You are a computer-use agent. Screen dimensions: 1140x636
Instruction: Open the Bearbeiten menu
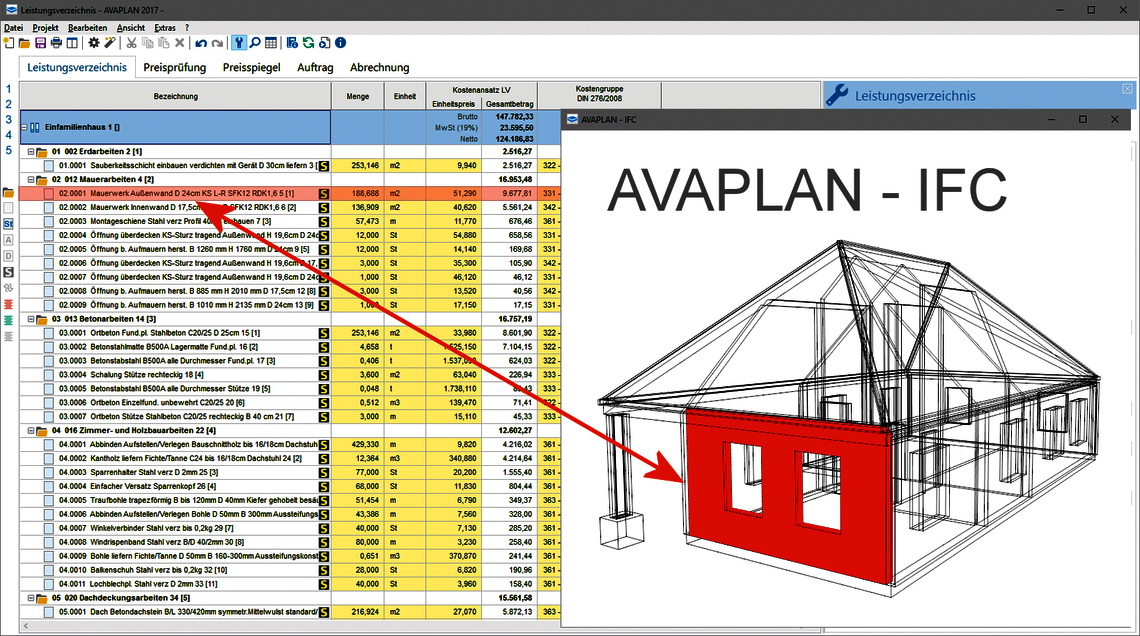pyautogui.click(x=87, y=28)
